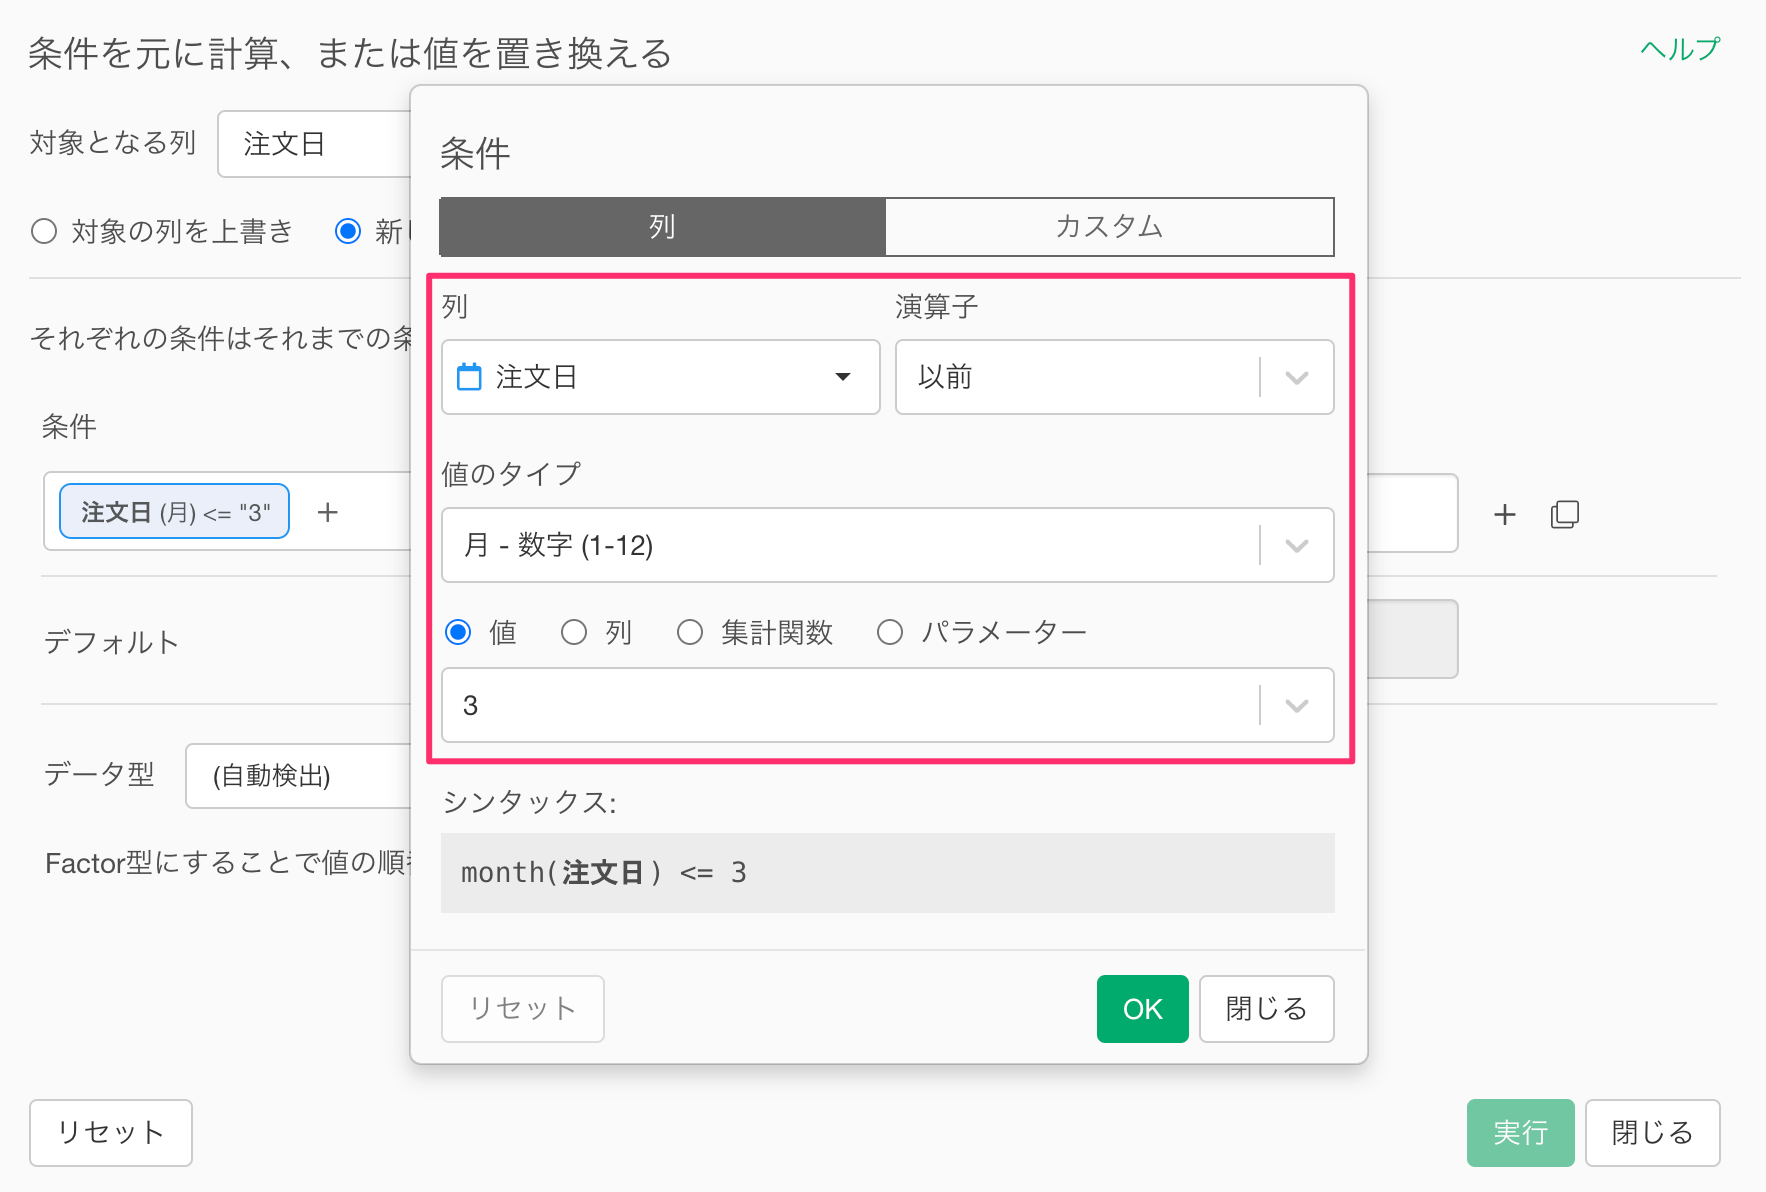Select the 値 radio button

point(459,632)
